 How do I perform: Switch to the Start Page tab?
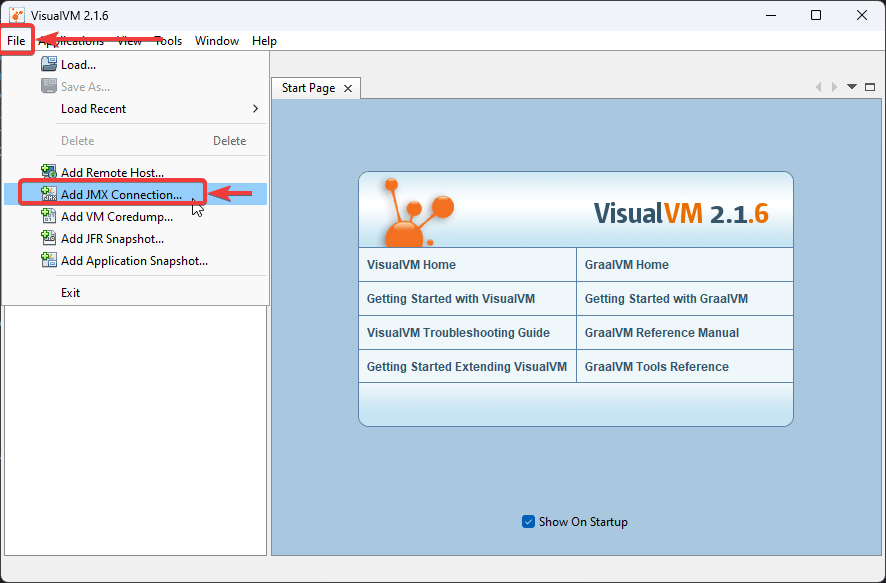tap(308, 87)
